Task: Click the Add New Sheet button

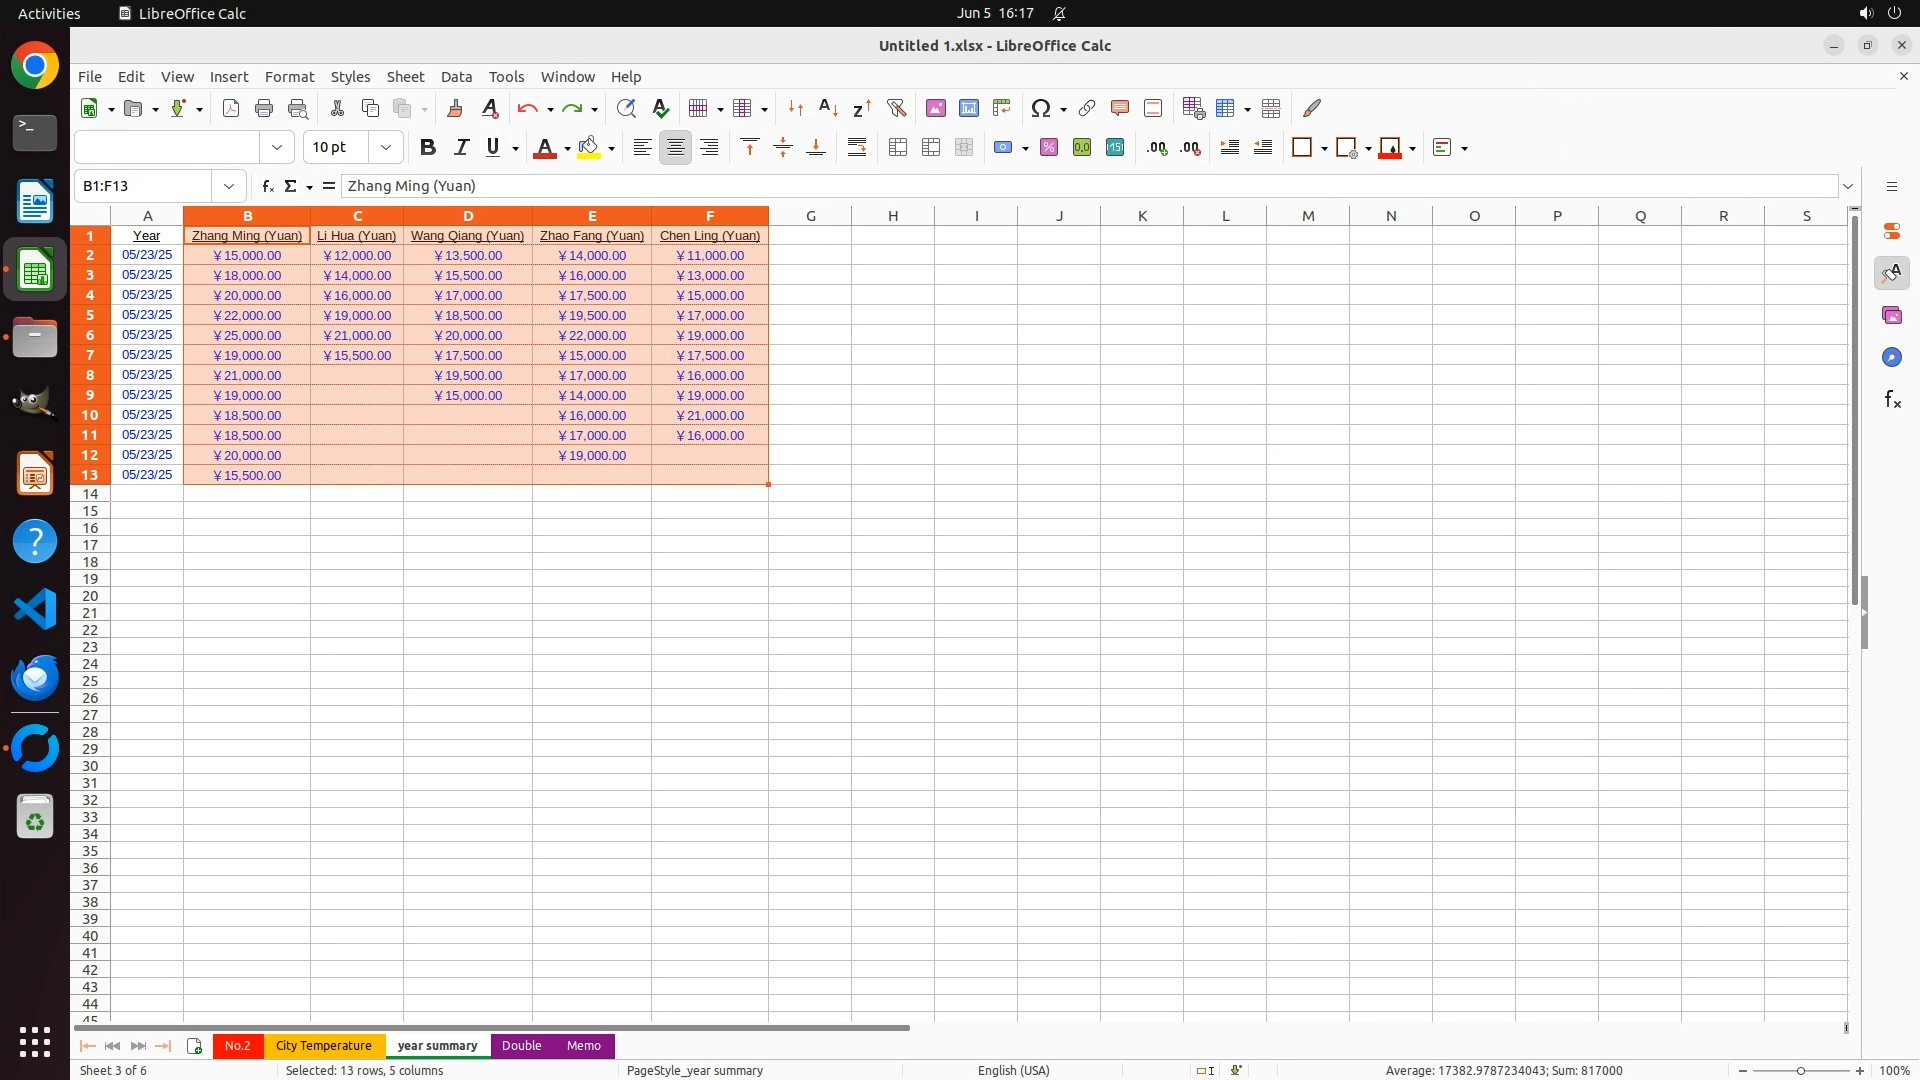Action: coord(194,1046)
